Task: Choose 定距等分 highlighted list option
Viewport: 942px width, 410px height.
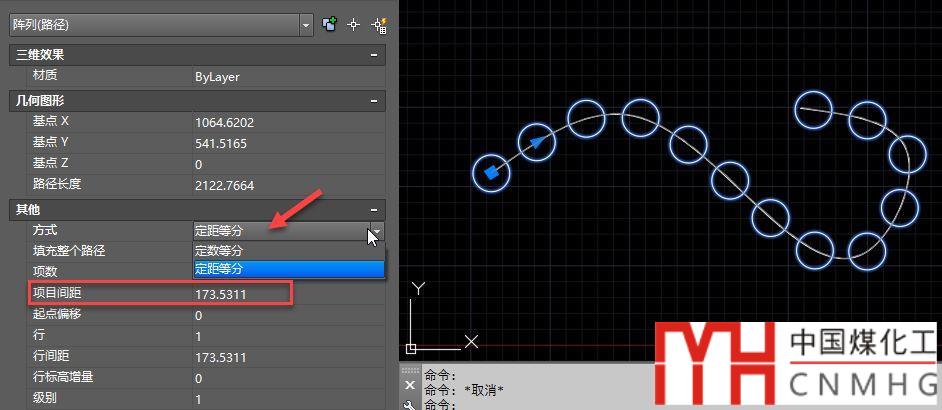Action: point(288,269)
